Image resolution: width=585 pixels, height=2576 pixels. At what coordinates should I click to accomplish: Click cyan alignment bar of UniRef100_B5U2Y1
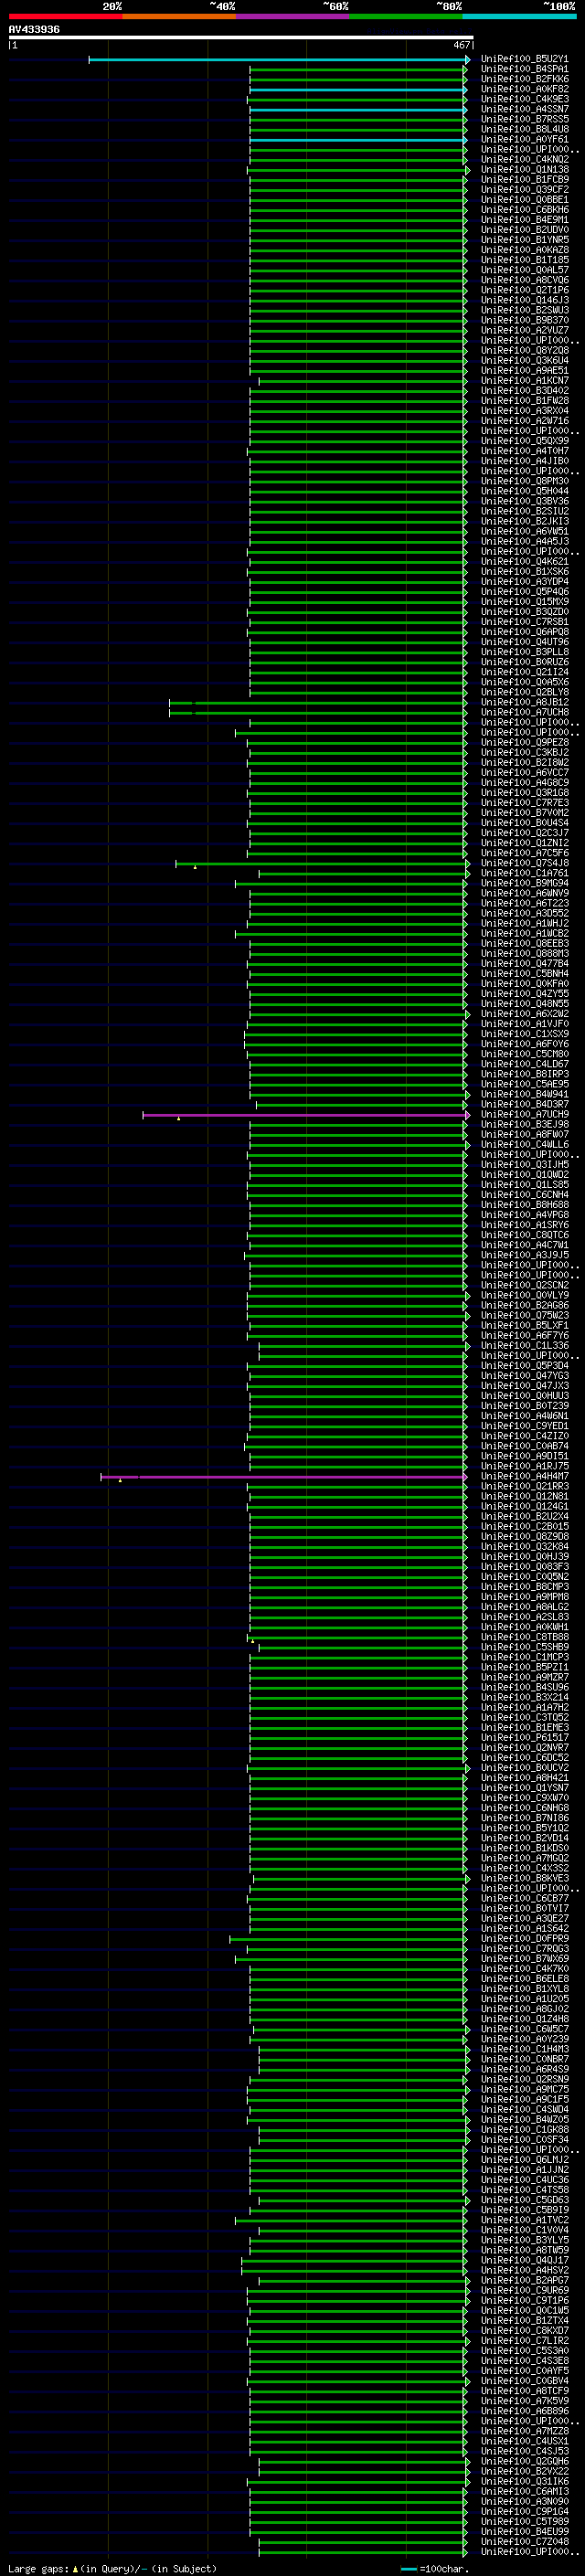(279, 60)
